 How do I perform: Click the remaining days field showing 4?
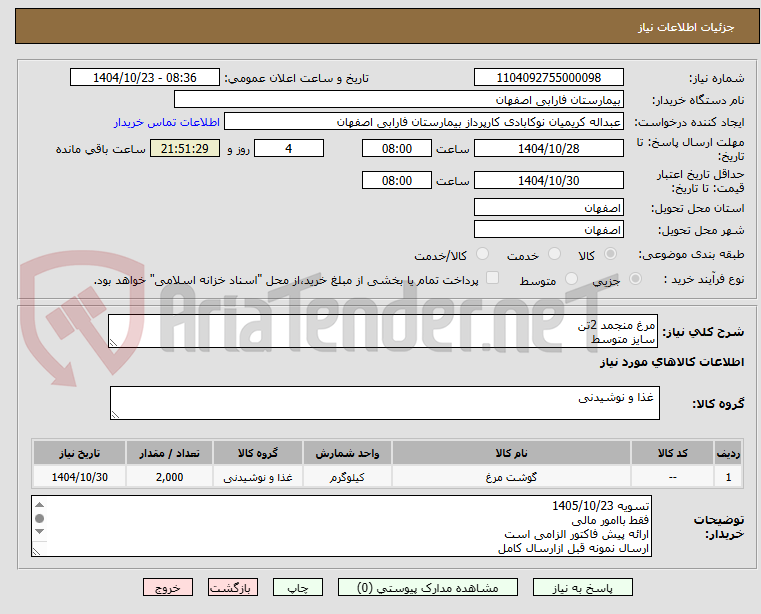pyautogui.click(x=289, y=149)
